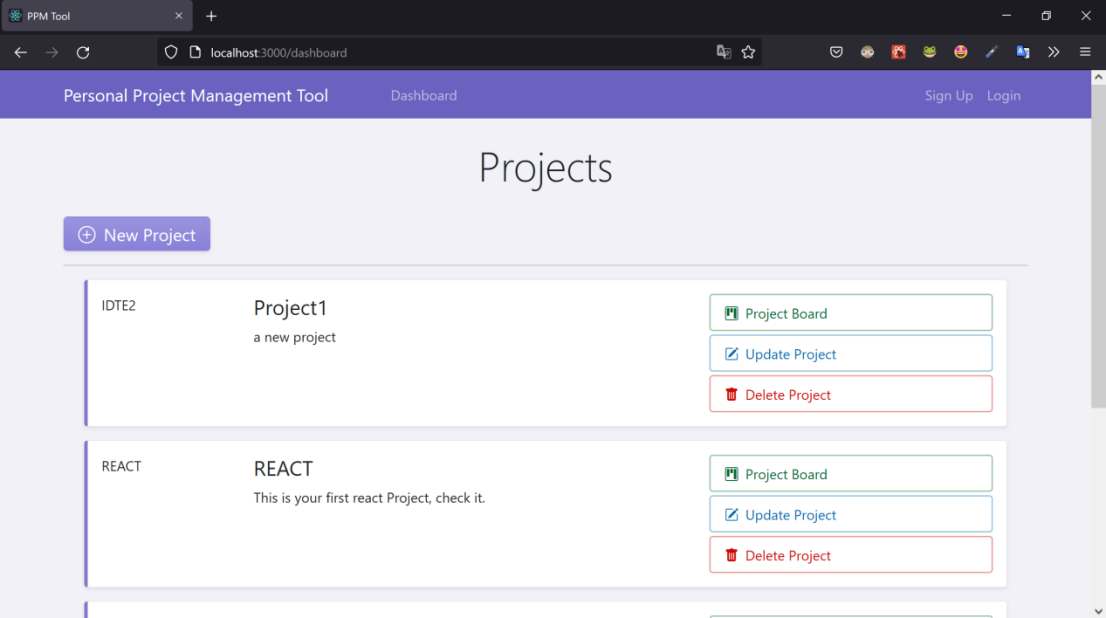Click the address bar URL field
The width and height of the screenshot is (1106, 618).
[x=458, y=52]
